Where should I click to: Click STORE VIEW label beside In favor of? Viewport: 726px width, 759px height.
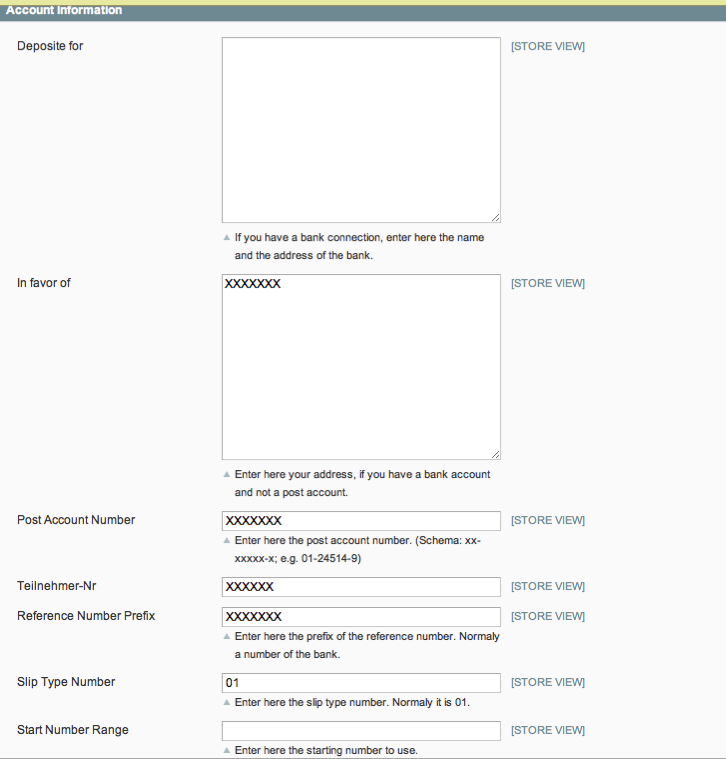(x=548, y=283)
